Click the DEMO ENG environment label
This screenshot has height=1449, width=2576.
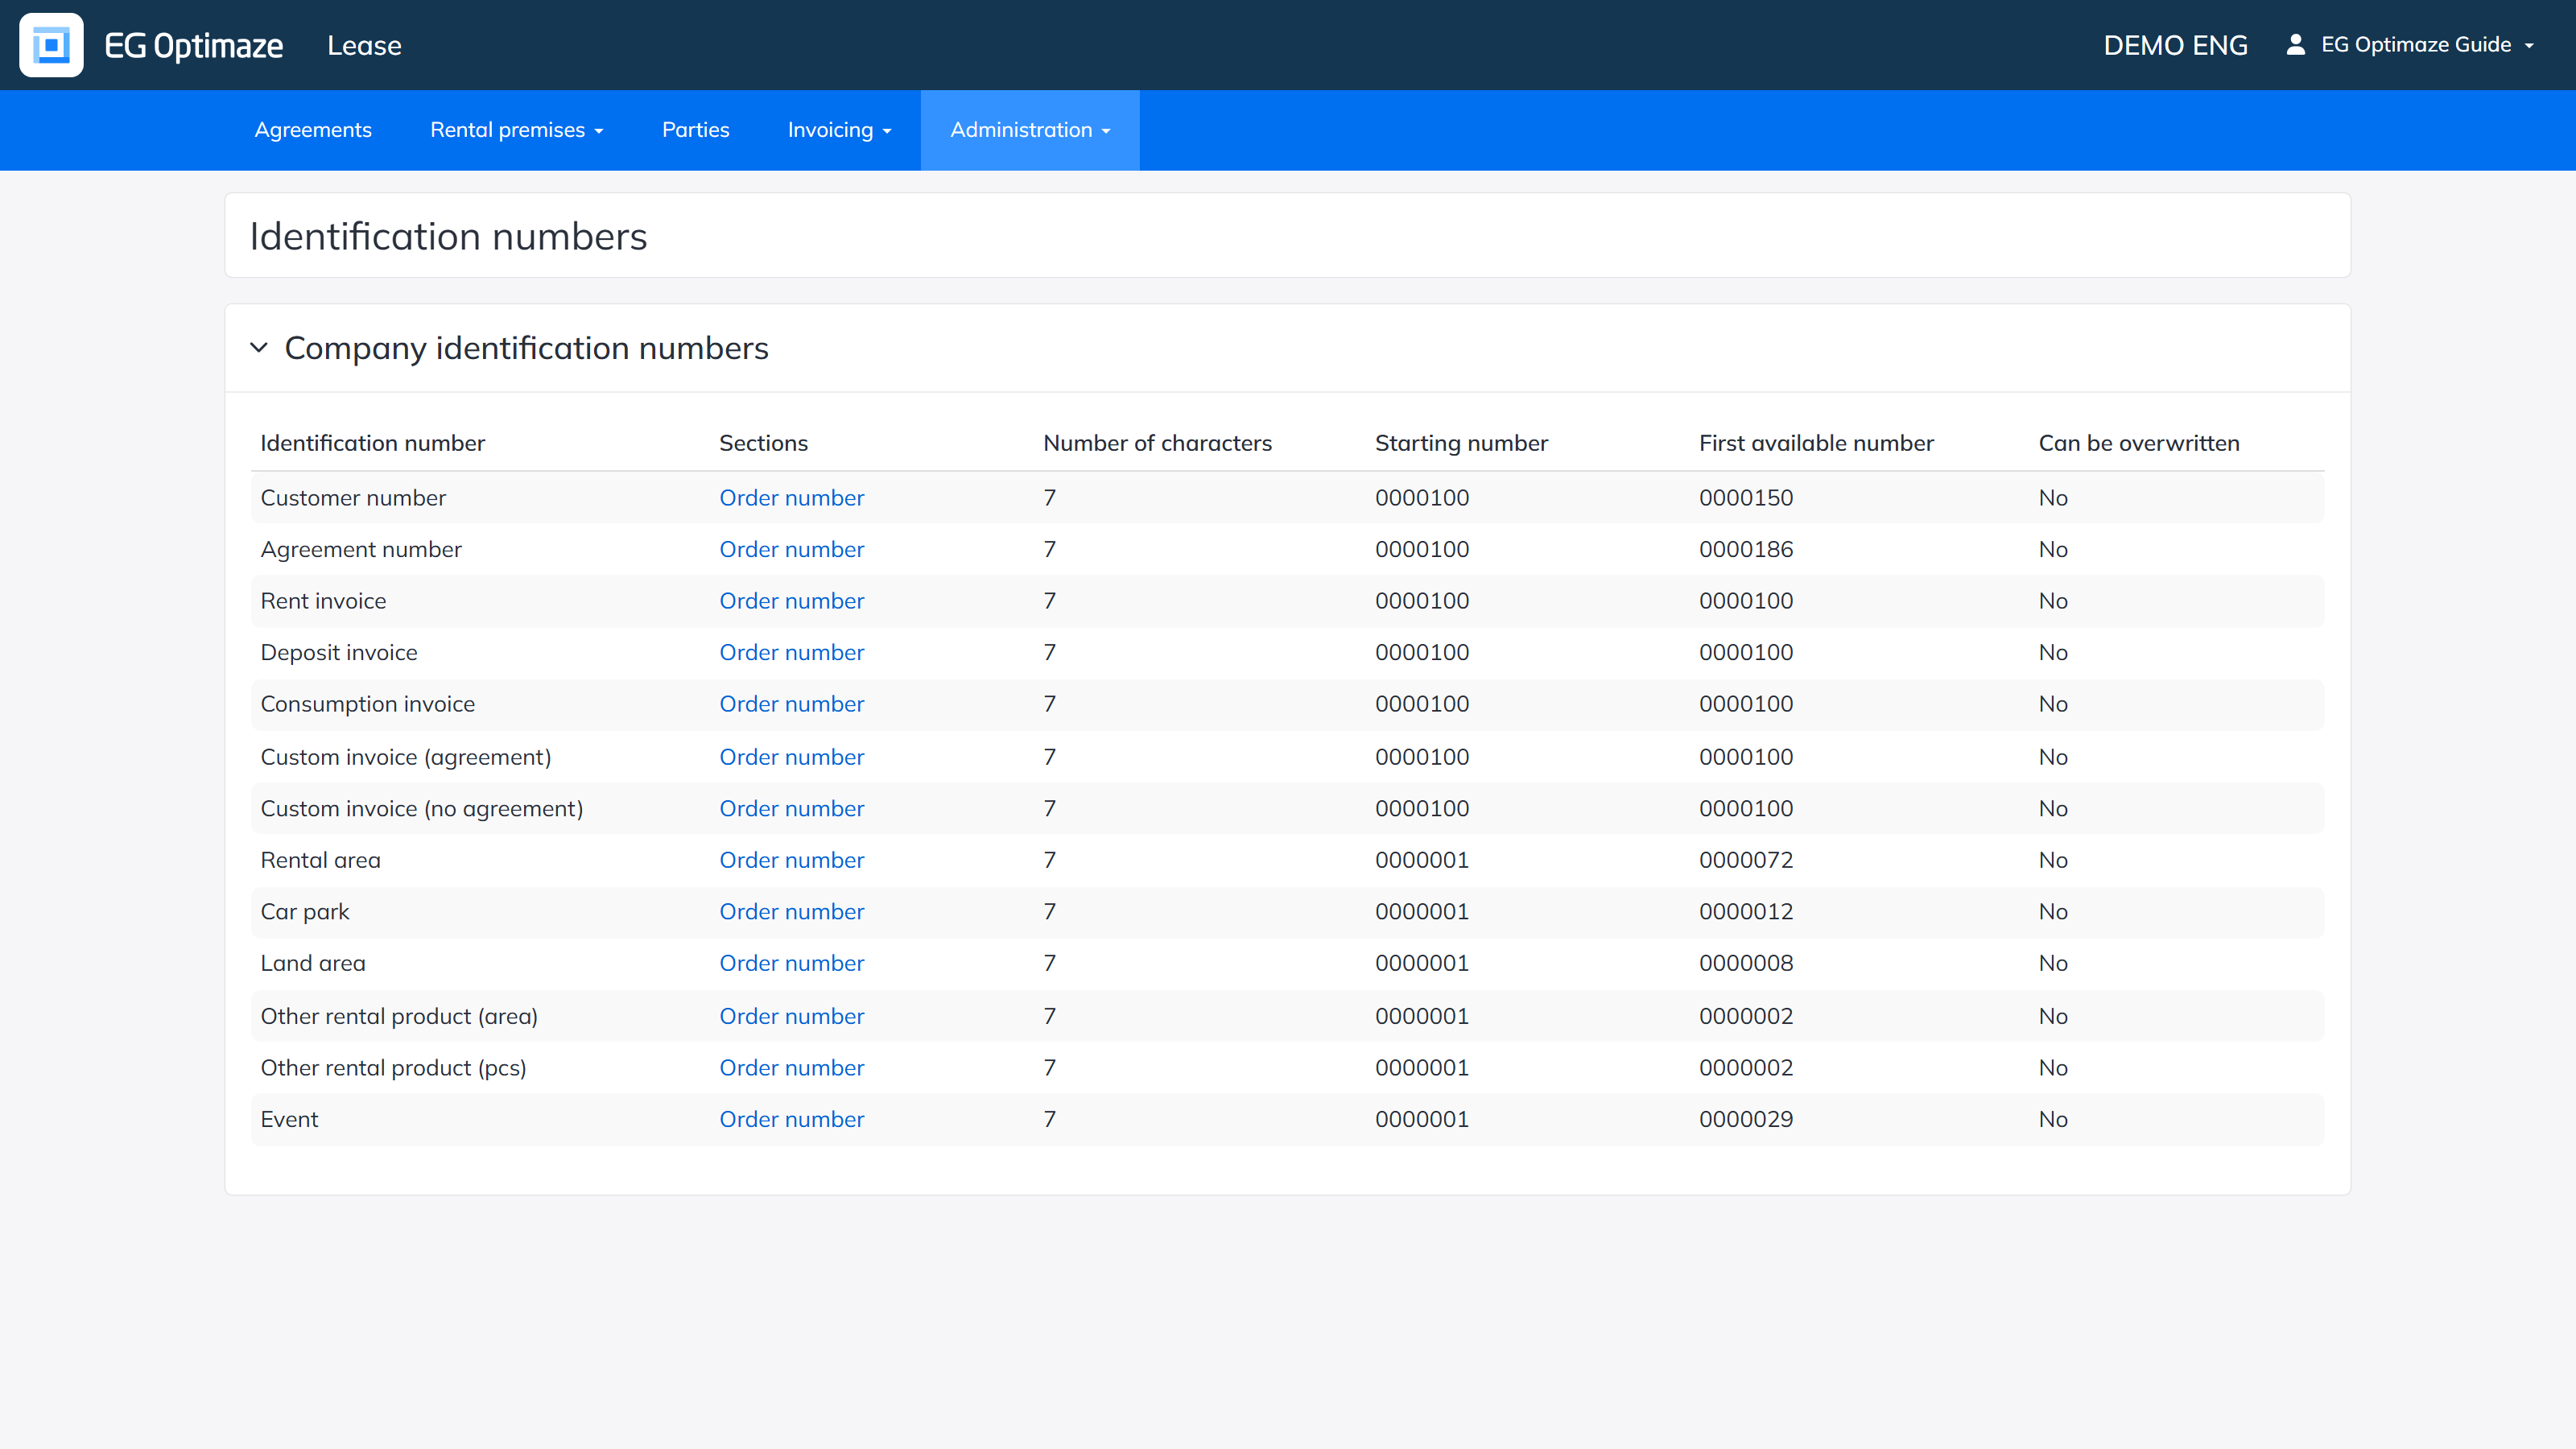coord(2176,45)
